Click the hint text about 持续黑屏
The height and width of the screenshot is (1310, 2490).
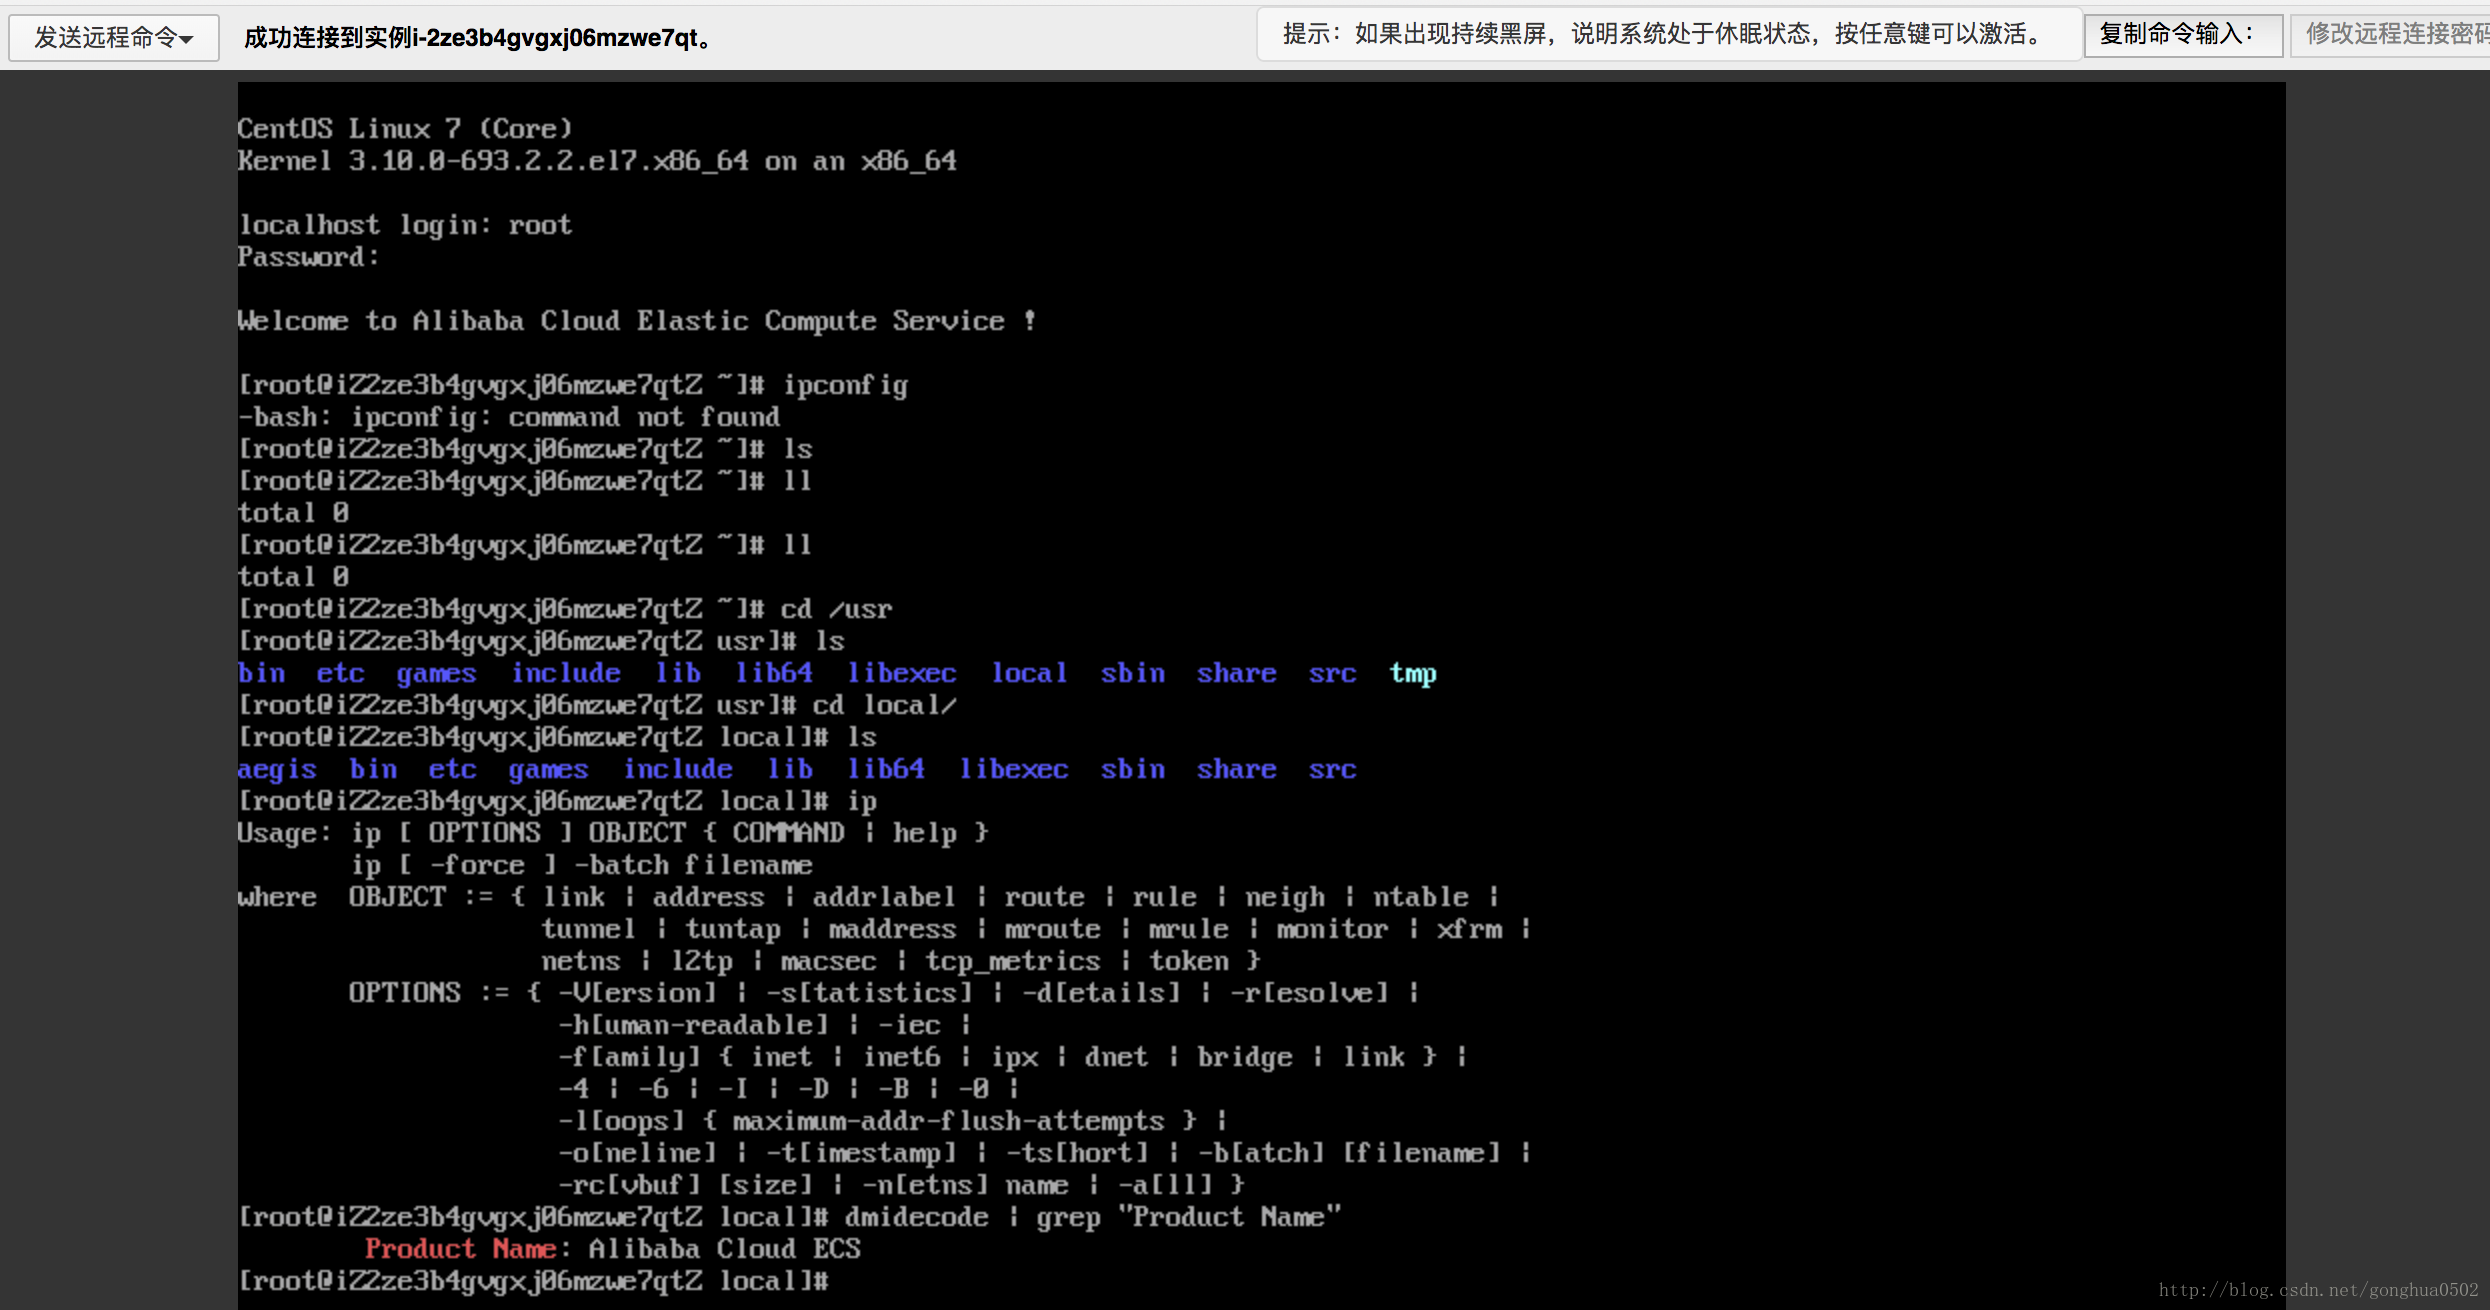click(1667, 34)
